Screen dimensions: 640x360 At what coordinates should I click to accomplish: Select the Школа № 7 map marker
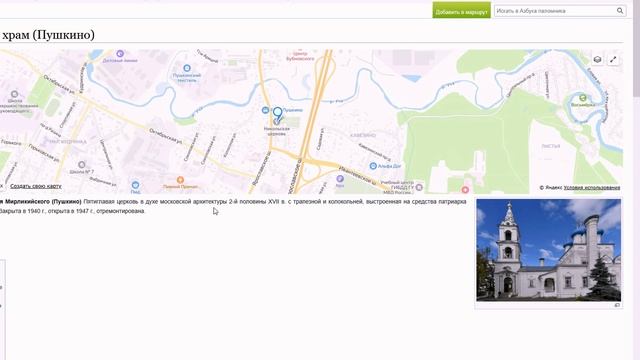pos(82,164)
